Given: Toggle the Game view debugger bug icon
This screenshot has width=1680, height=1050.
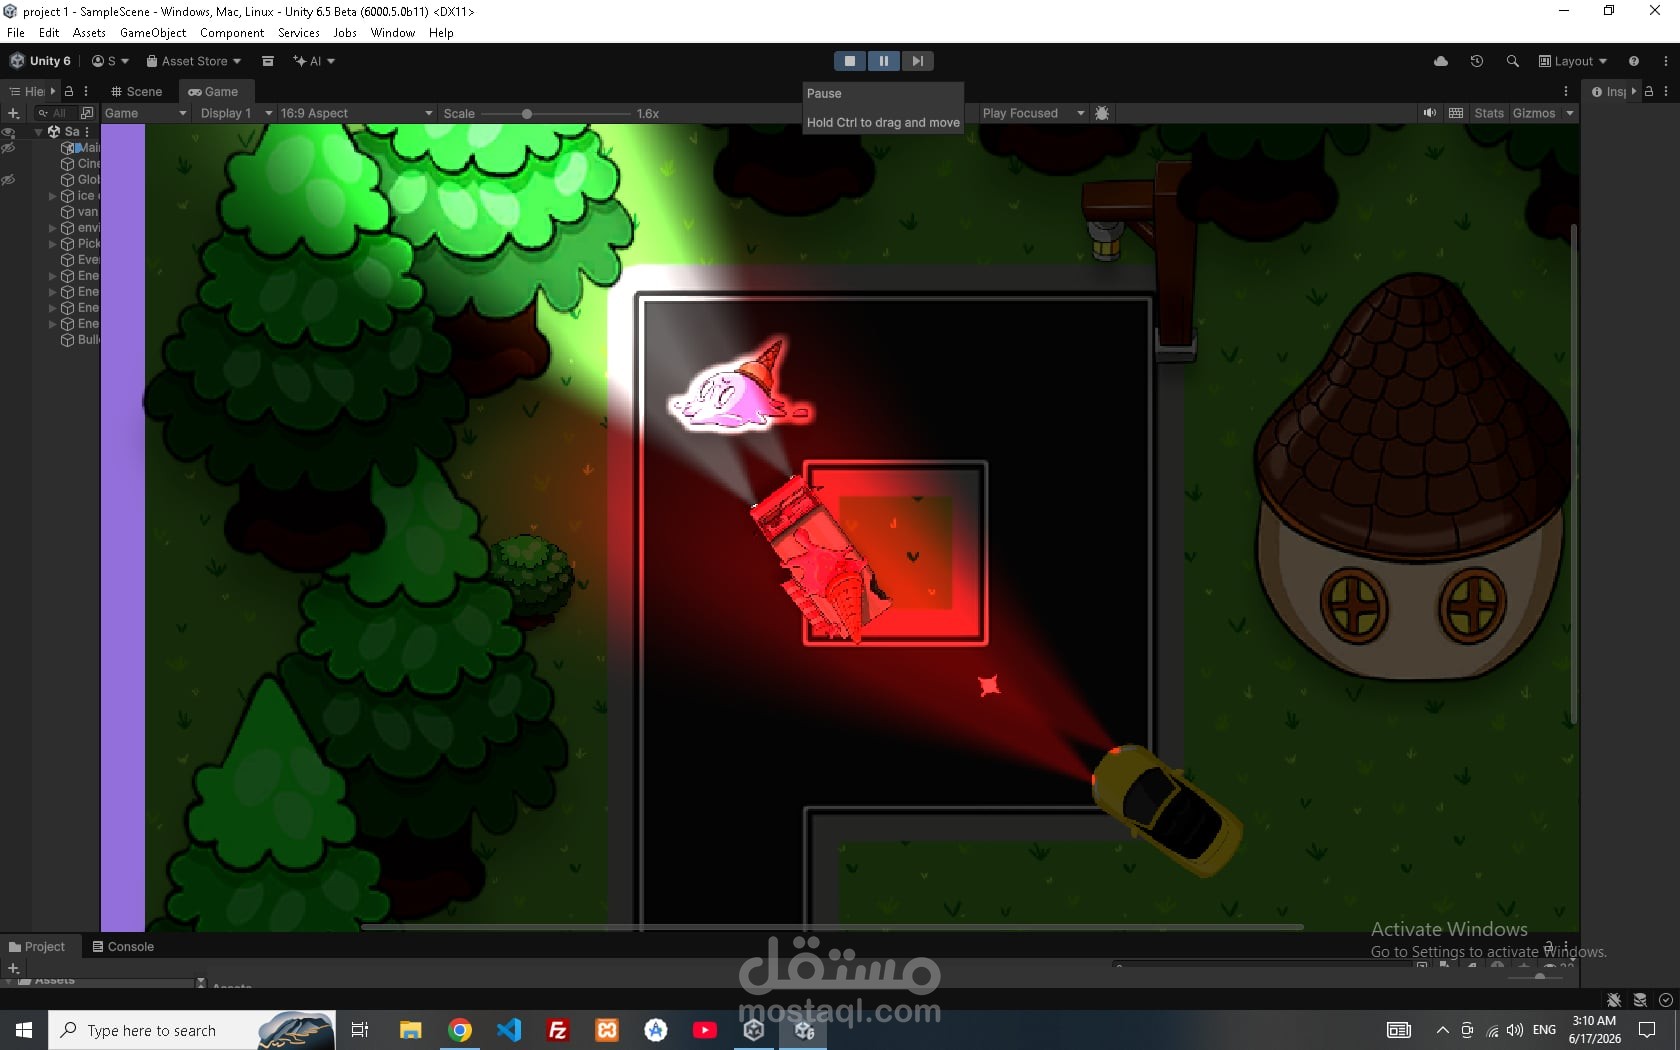Looking at the screenshot, I should pyautogui.click(x=1102, y=113).
